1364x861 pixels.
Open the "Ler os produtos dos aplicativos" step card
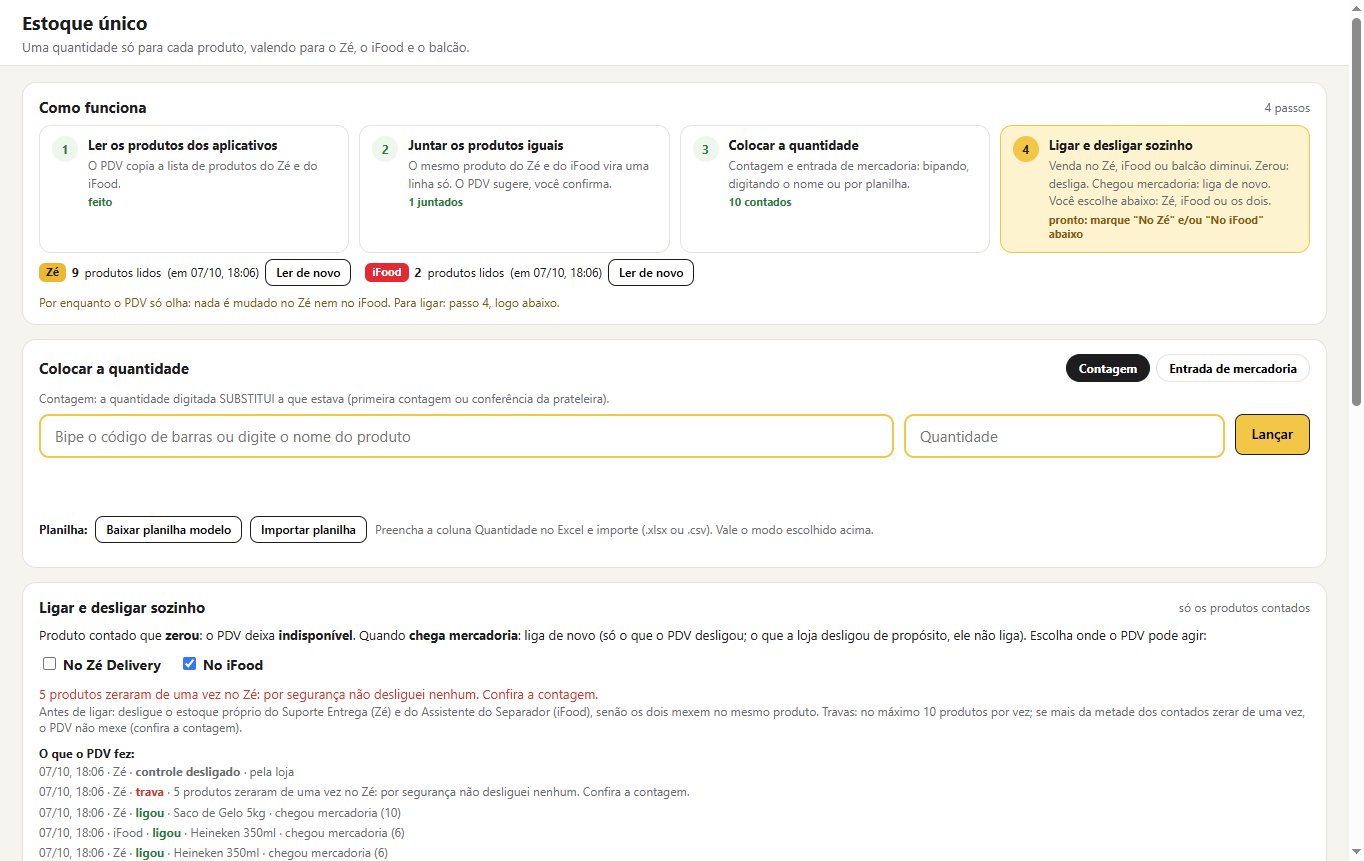(x=194, y=189)
